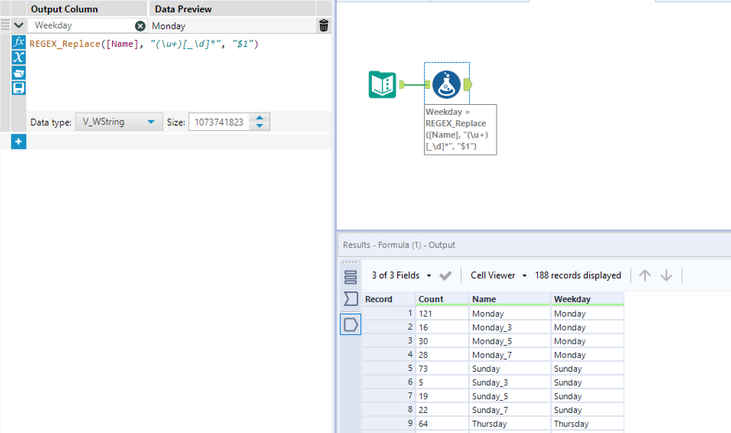731x433 pixels.
Task: Select cell Sunday_7 in Name column
Action: click(x=510, y=410)
